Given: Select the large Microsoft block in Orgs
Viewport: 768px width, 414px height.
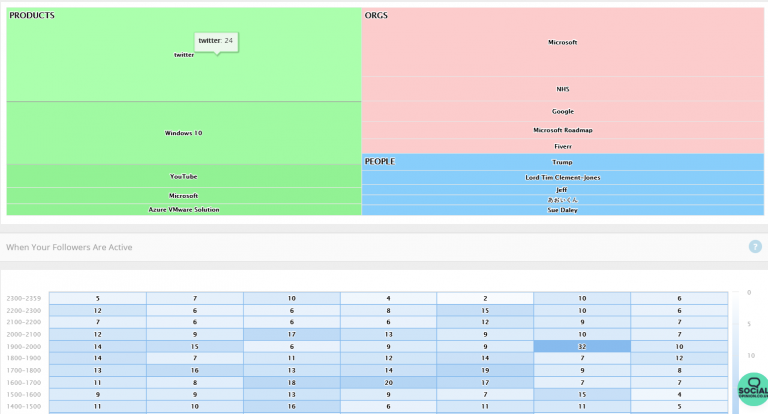Looking at the screenshot, I should pyautogui.click(x=563, y=42).
